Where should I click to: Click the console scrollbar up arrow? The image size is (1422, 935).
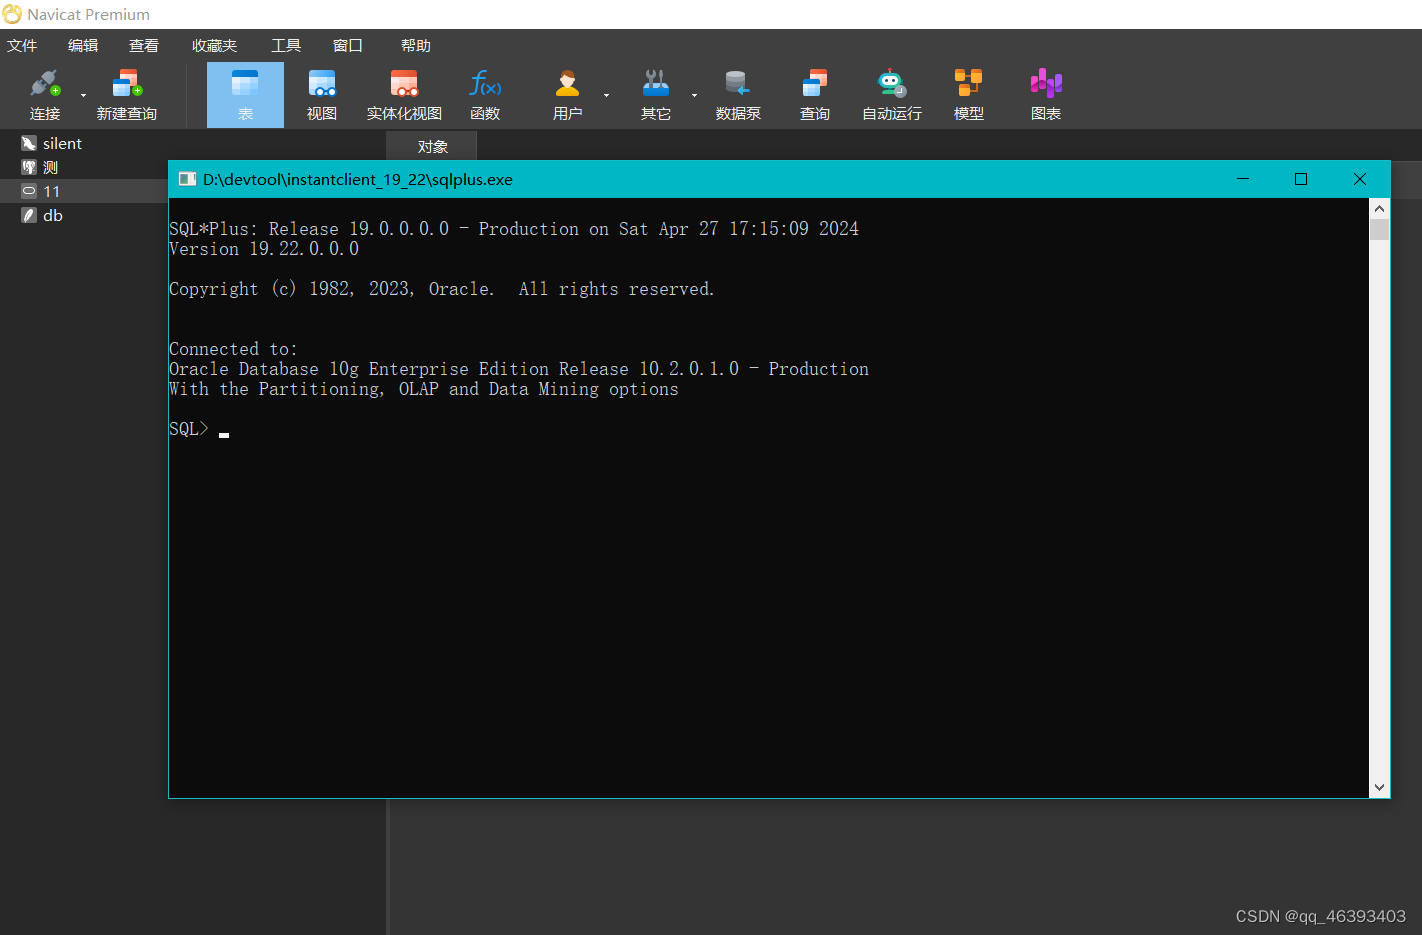click(1380, 209)
